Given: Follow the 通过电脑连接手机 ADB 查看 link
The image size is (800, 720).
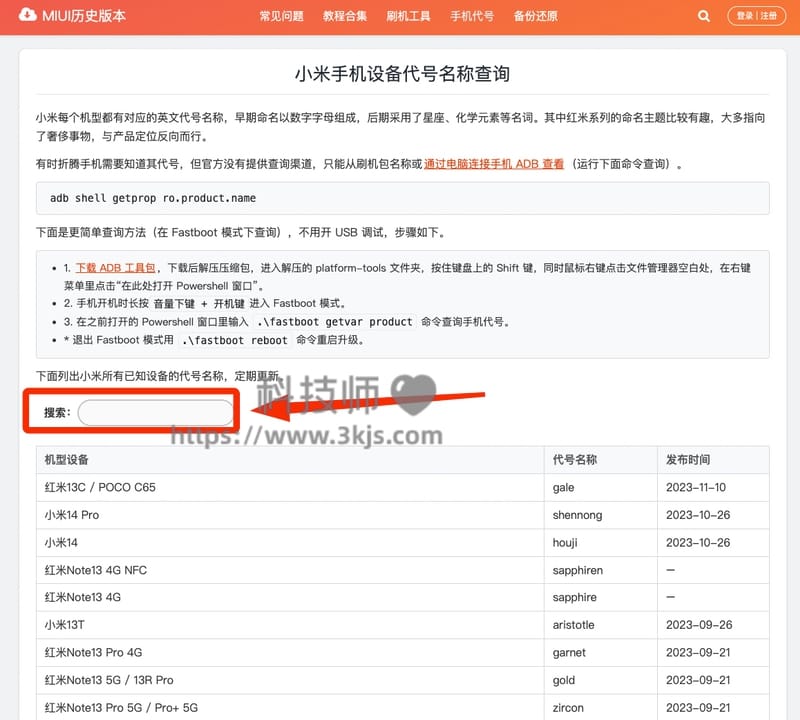Looking at the screenshot, I should tap(493, 164).
